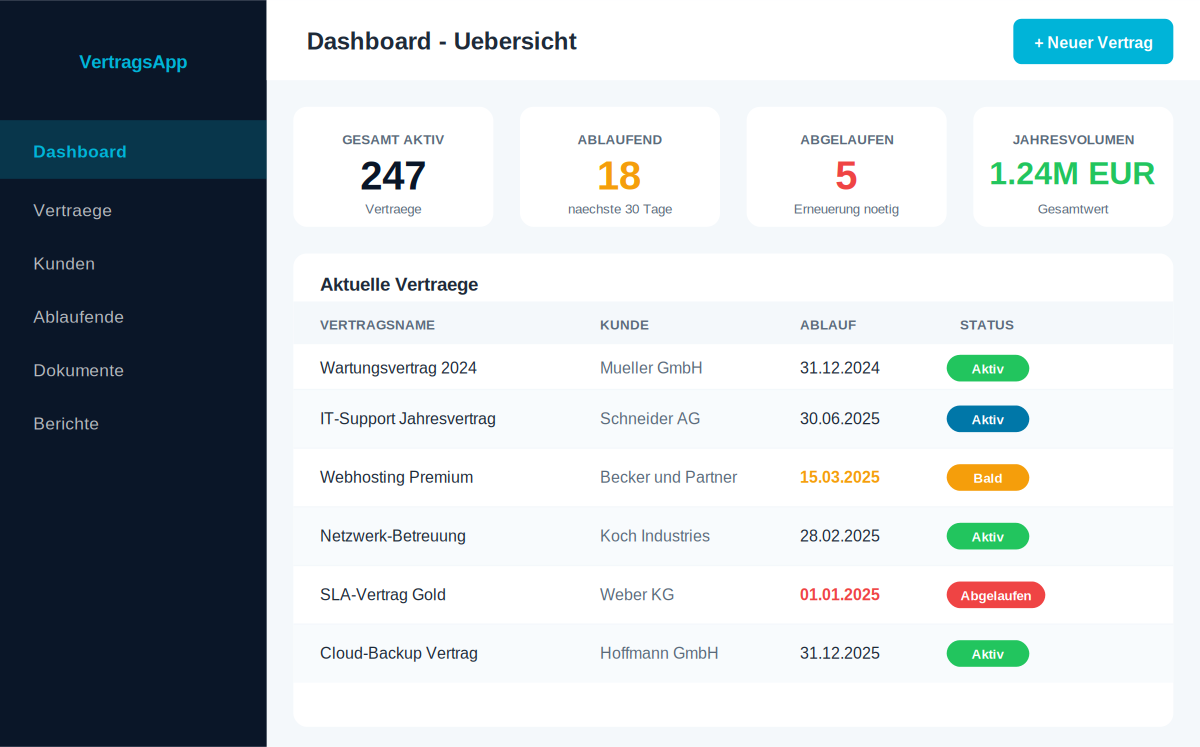Select the Jahresvolumen 1.24M EUR card
1200x747 pixels.
click(1072, 166)
